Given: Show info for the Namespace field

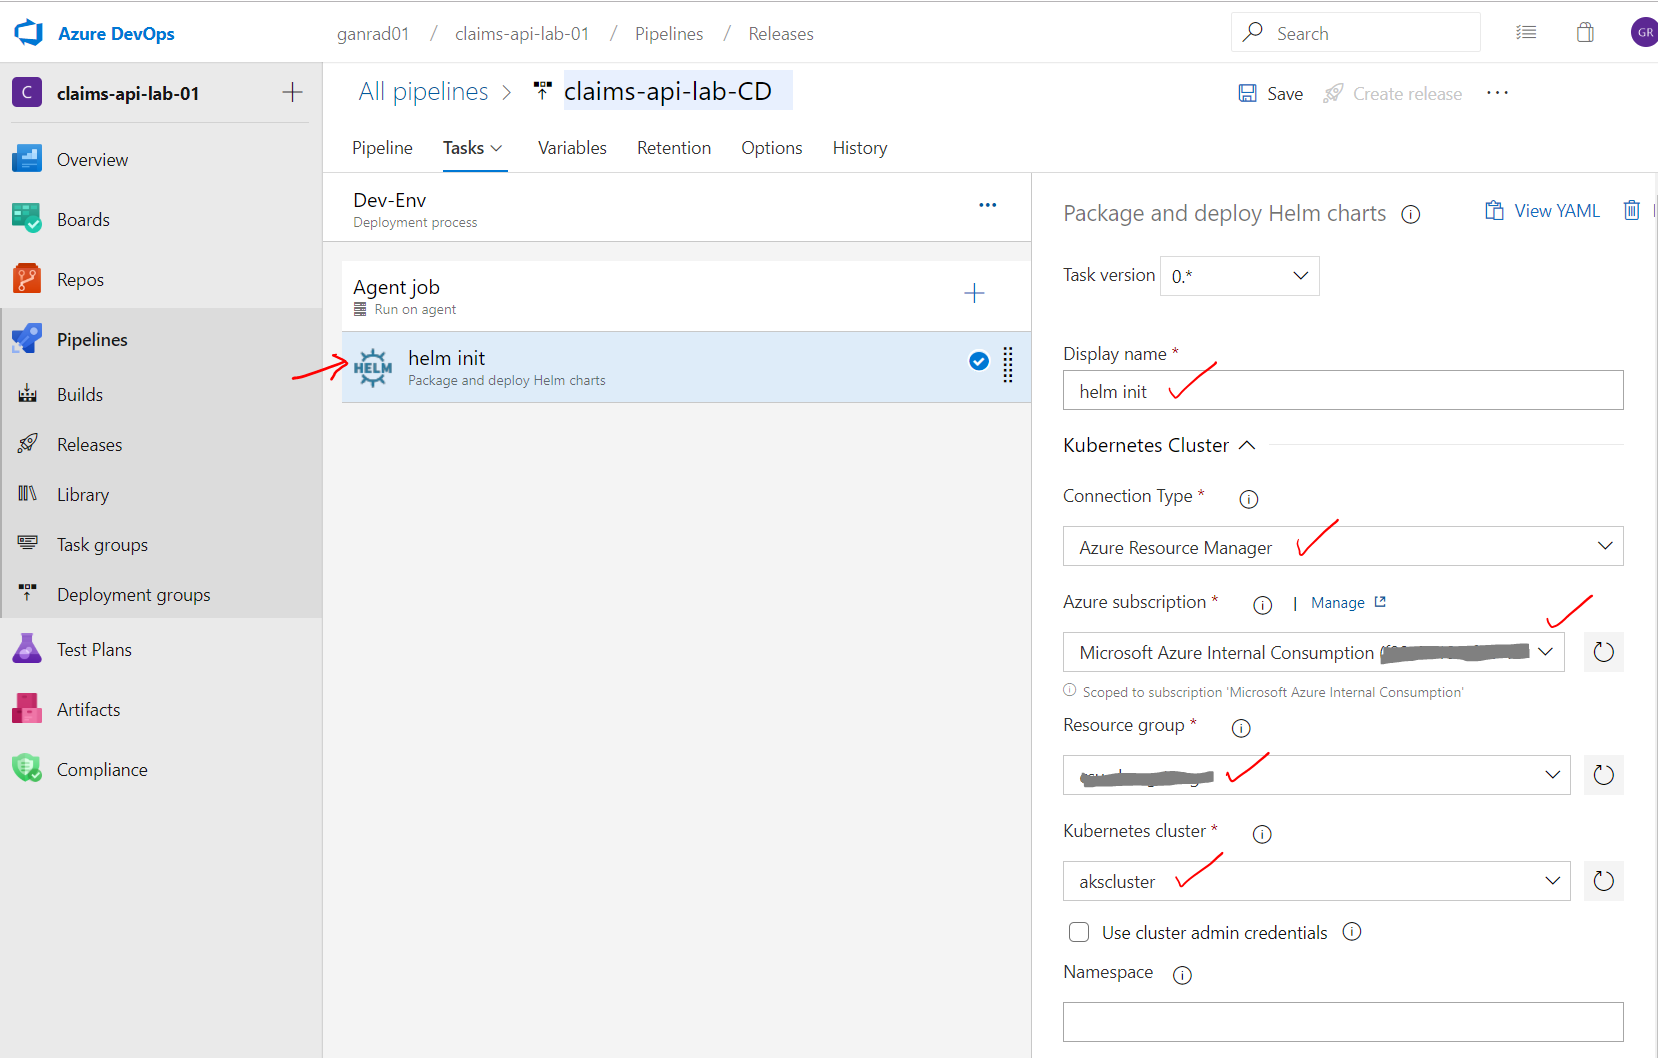Looking at the screenshot, I should coord(1182,975).
